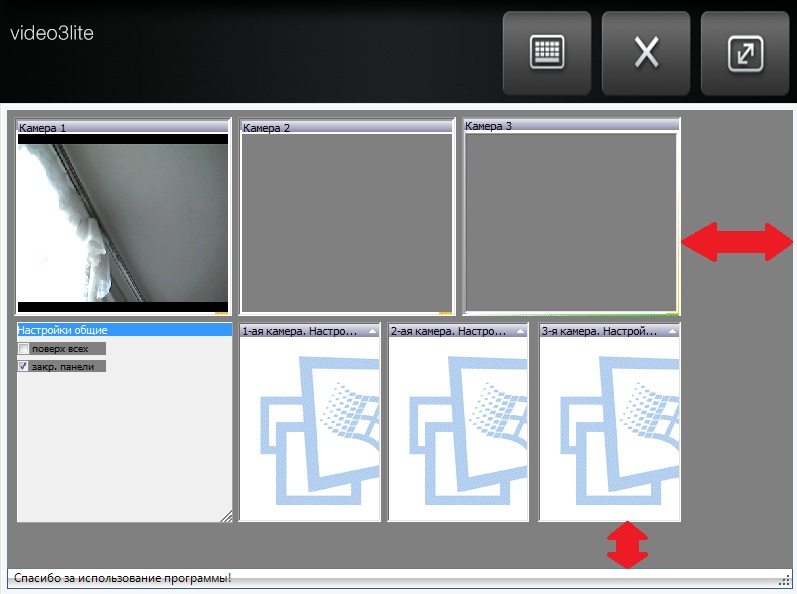The image size is (797, 594).
Task: Uncheck the "закр. панели" checkbox
Action: tap(24, 367)
